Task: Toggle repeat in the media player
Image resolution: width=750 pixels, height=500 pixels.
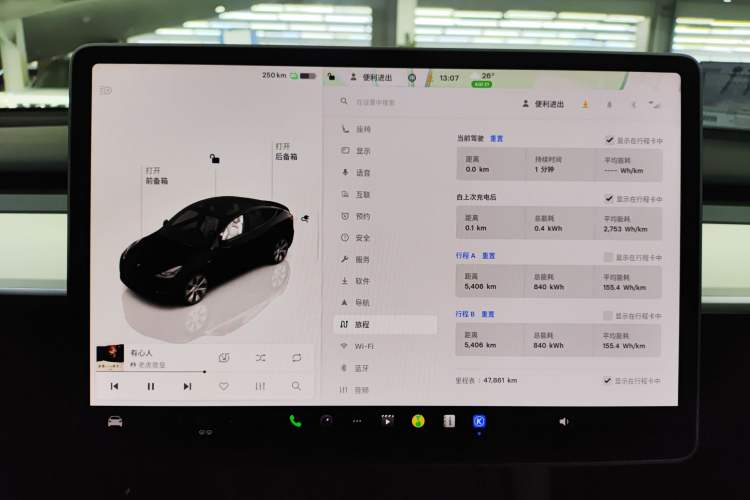Action: click(297, 357)
